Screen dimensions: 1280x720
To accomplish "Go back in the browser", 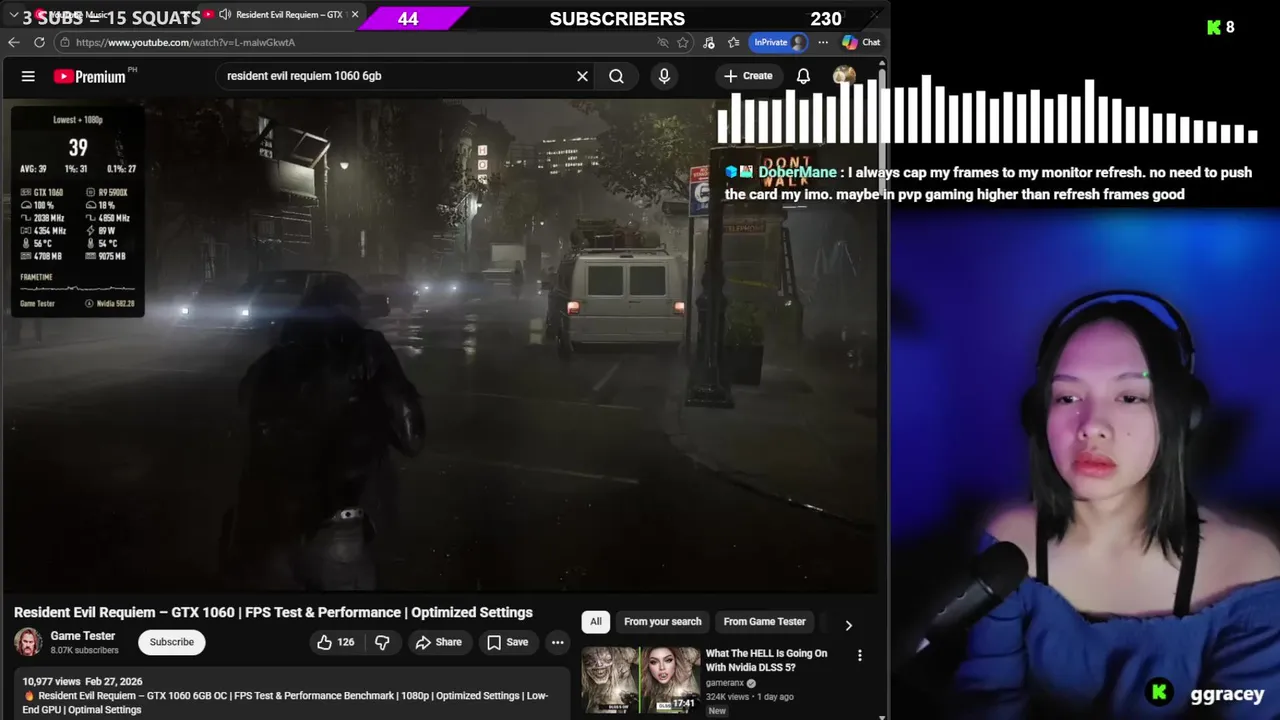I will point(14,42).
